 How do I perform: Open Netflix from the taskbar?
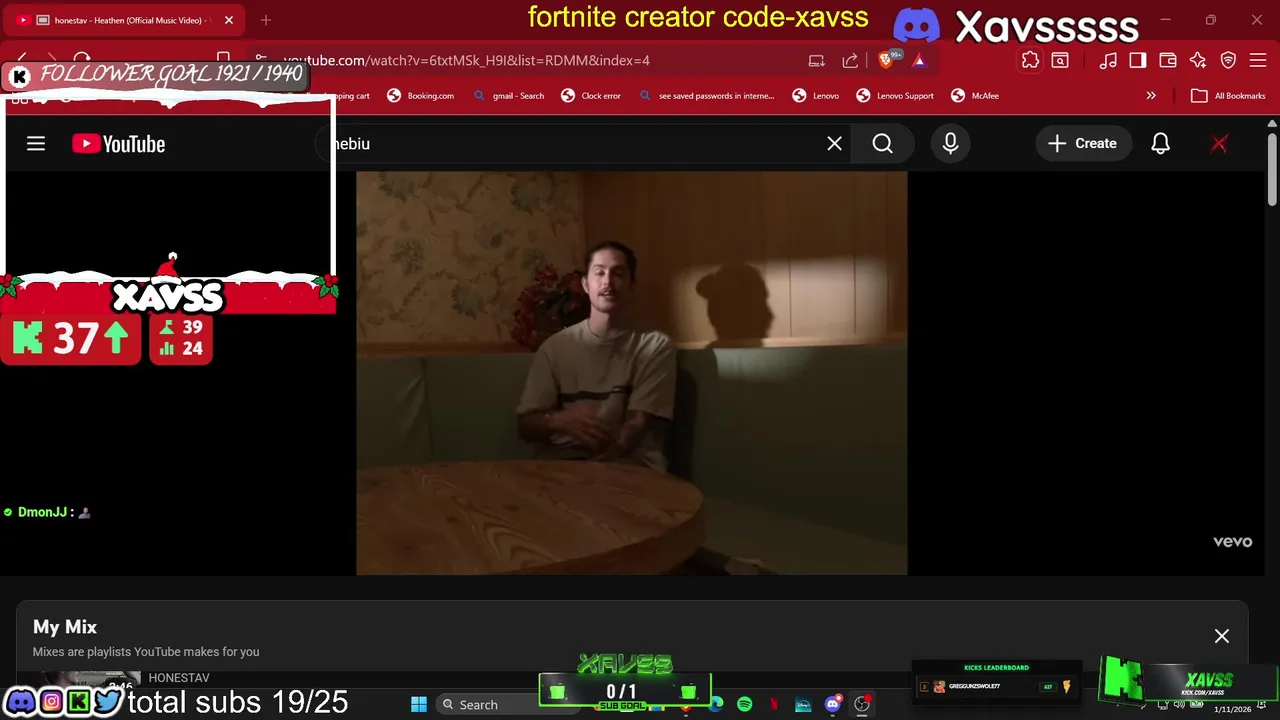(773, 704)
